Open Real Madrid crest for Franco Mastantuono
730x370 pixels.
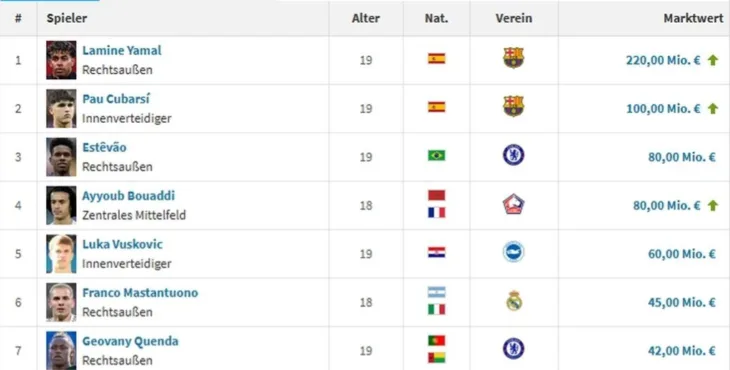pos(514,301)
